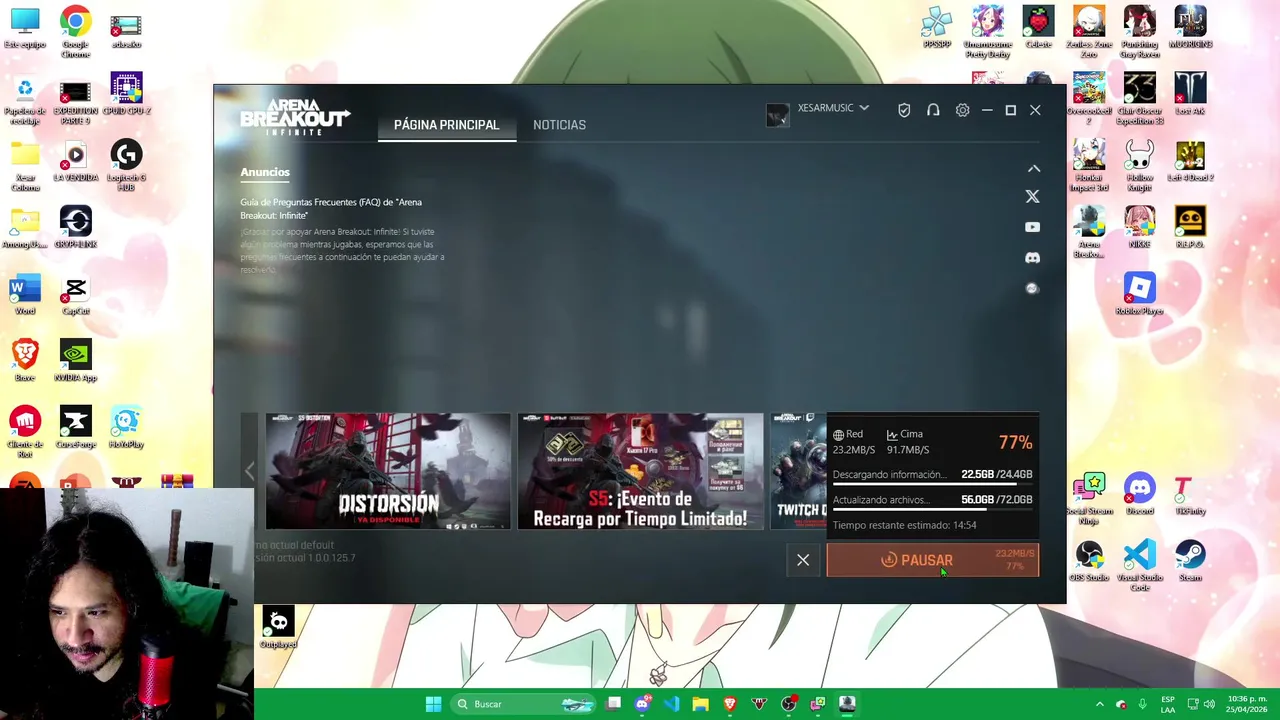Open Zenless Zone Zero desktop shortcut
Viewport: 1280px width, 720px height.
1089,31
